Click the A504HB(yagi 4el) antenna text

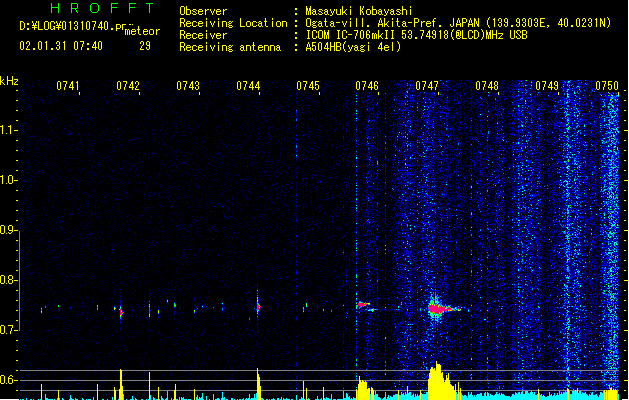(353, 47)
